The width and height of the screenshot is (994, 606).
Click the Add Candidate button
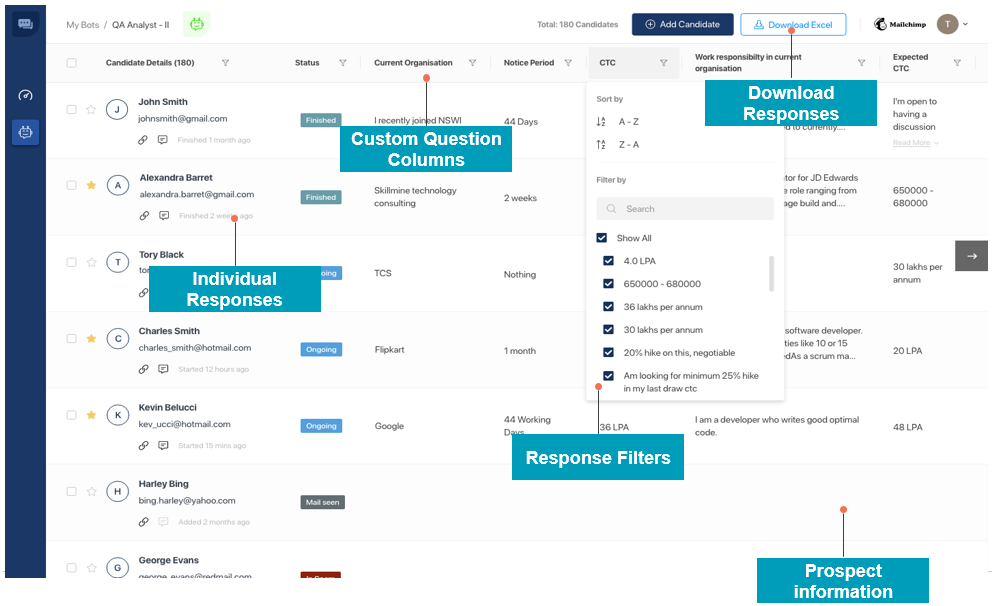pos(683,24)
